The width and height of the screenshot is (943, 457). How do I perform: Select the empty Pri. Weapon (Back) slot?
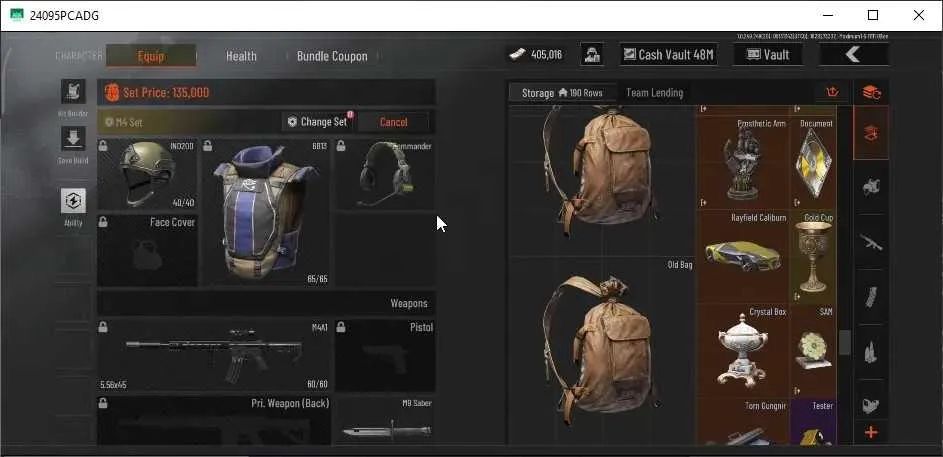tap(214, 421)
